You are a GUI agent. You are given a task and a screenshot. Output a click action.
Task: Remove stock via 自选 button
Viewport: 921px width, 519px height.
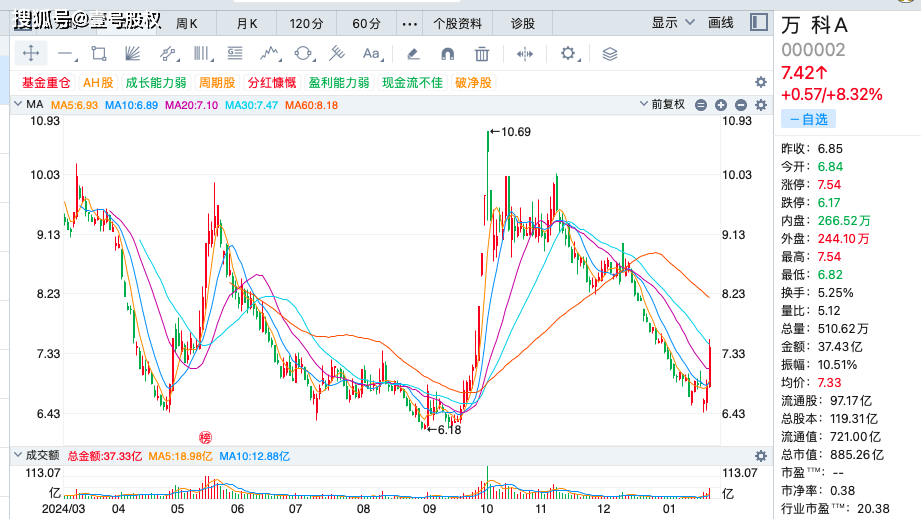click(x=808, y=119)
